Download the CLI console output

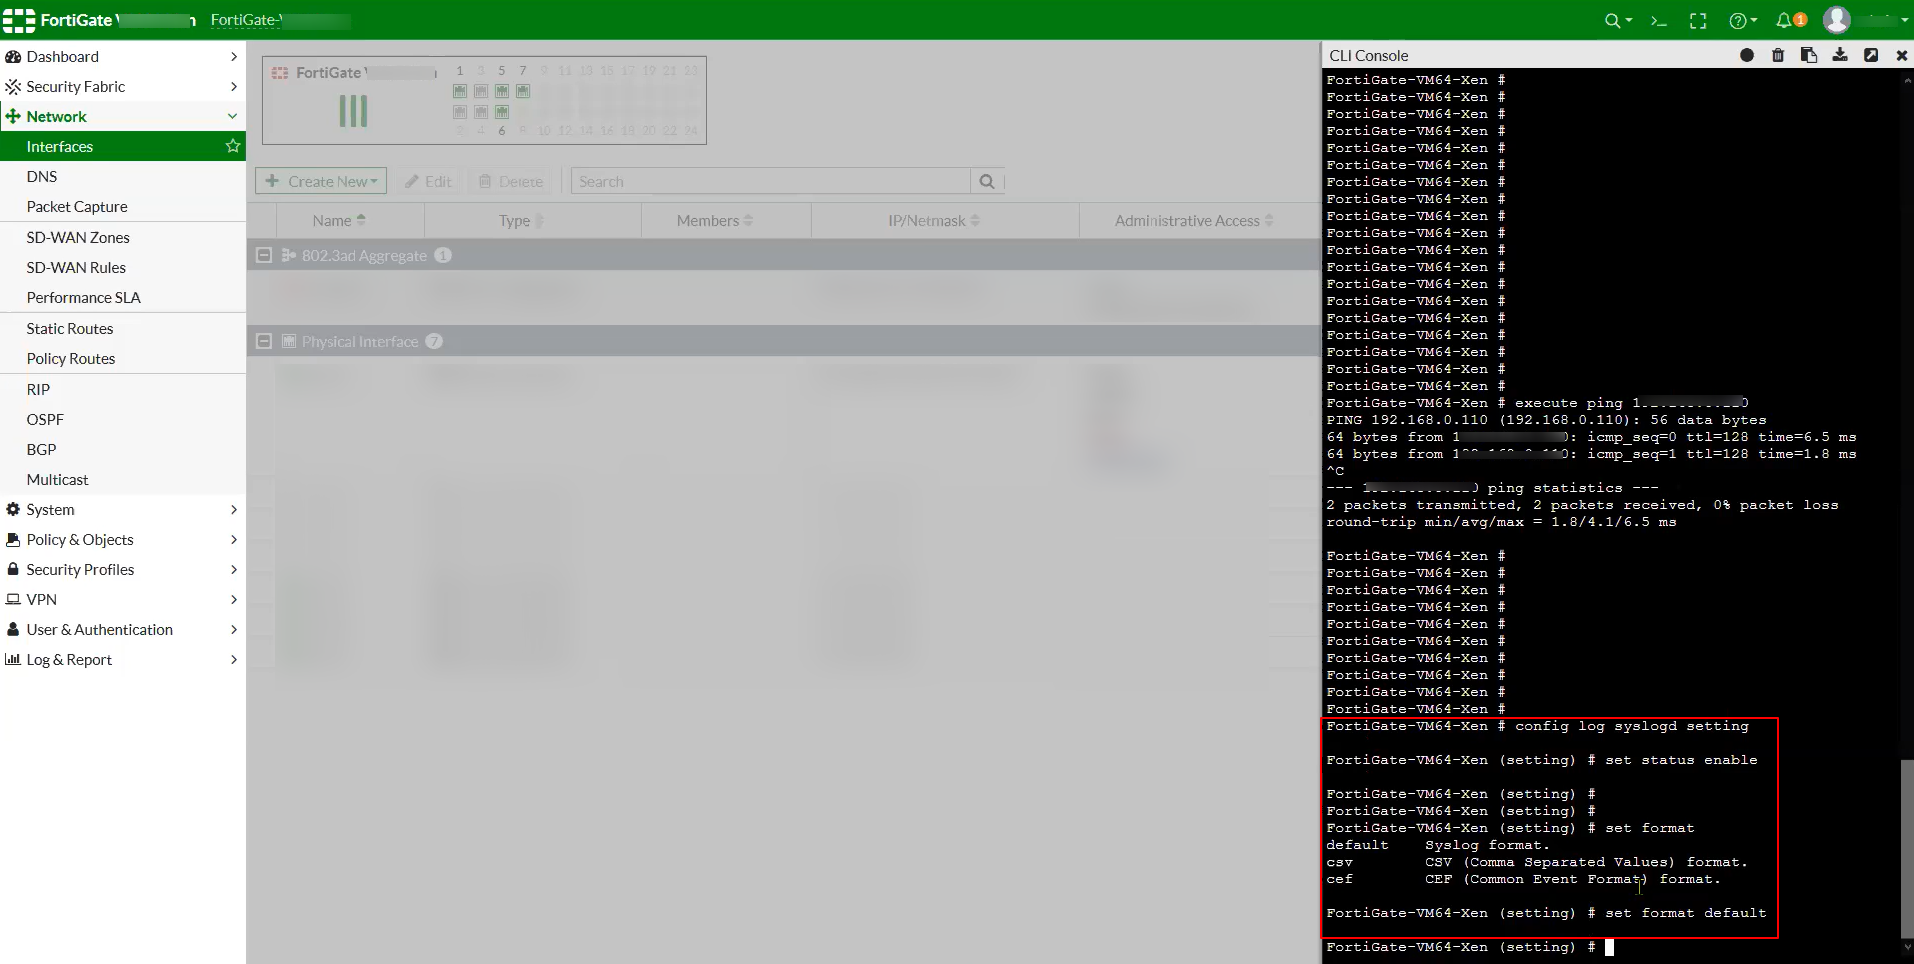[1840, 55]
